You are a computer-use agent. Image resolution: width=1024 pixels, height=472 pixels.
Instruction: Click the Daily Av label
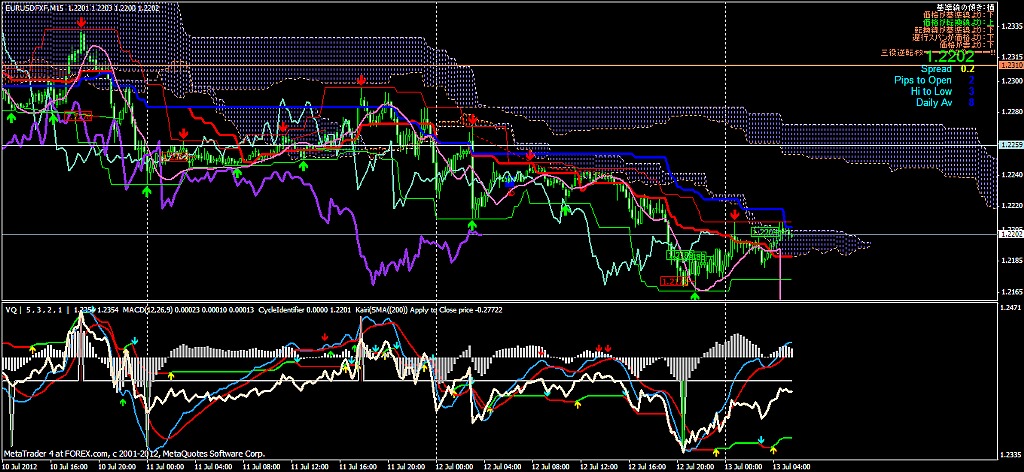pos(933,102)
